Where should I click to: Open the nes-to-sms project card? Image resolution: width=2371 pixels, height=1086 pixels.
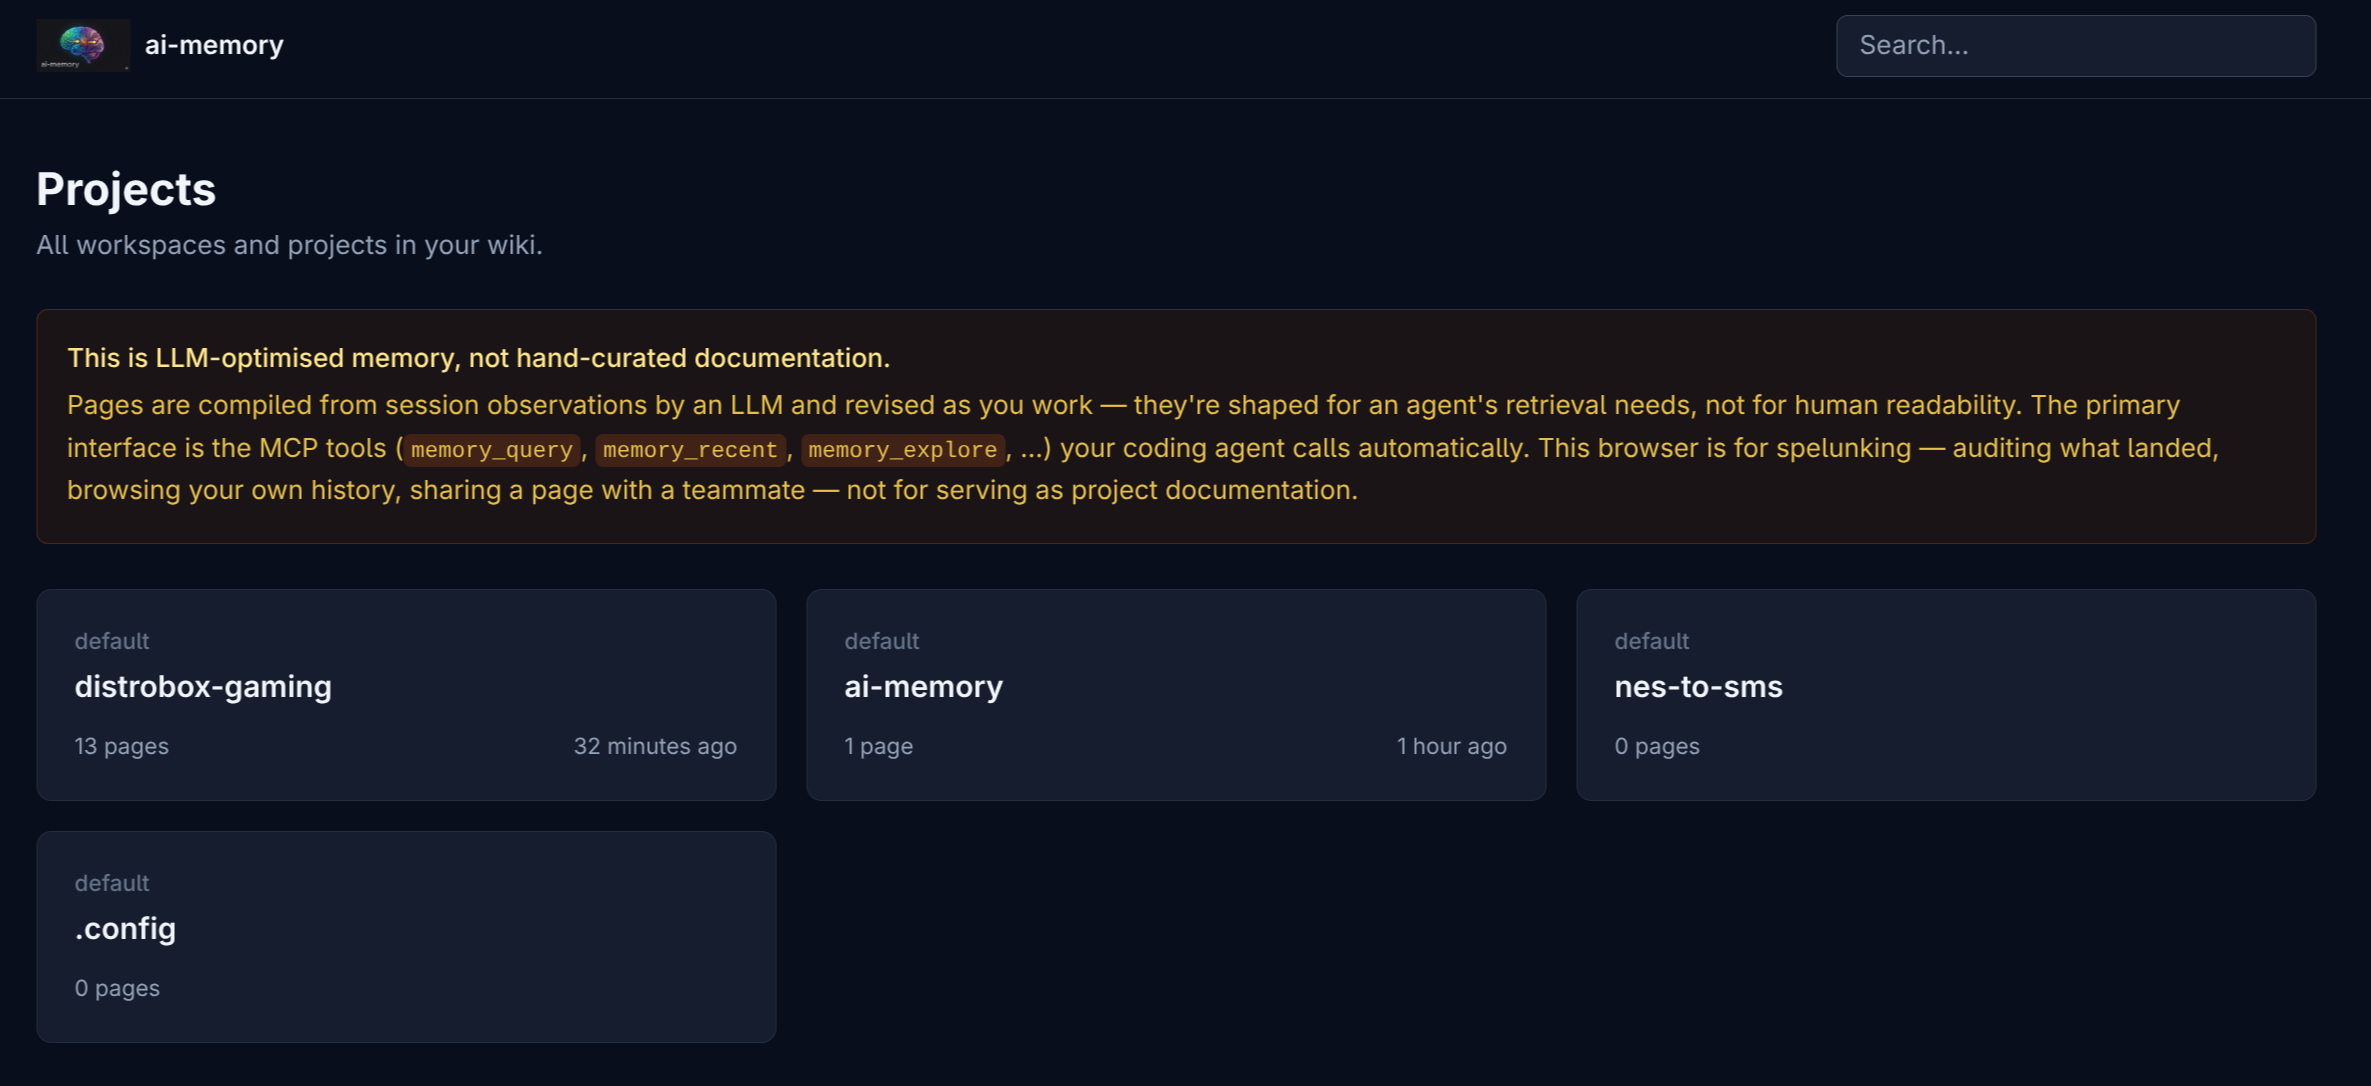tap(1946, 694)
